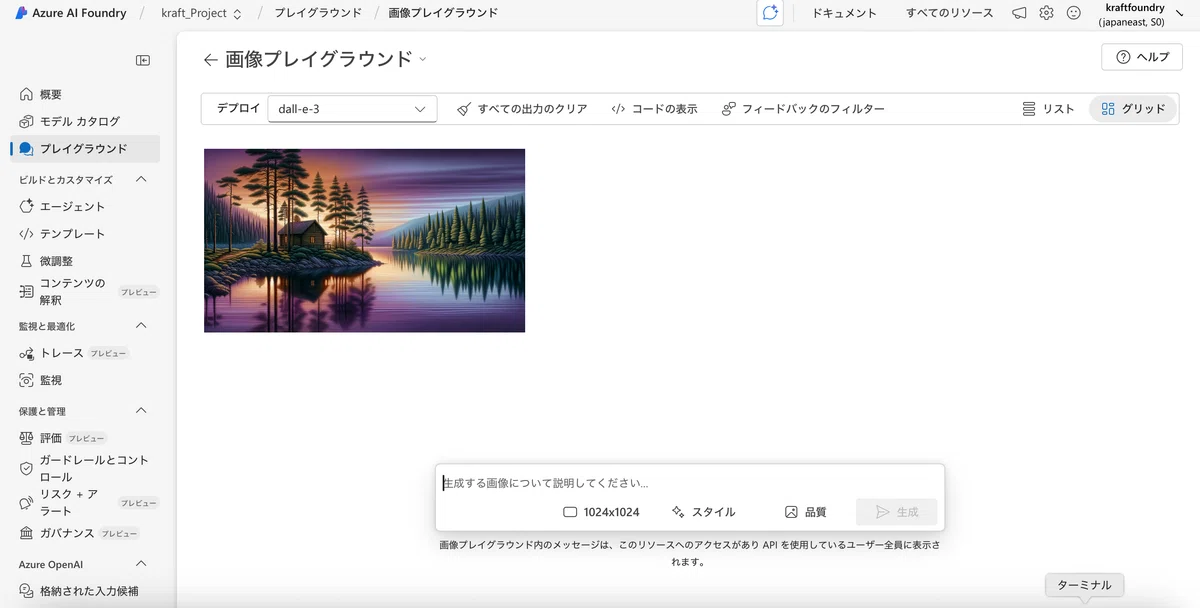Open 格納された入力候補 sidebar item
The width and height of the screenshot is (1200, 608).
click(85, 591)
